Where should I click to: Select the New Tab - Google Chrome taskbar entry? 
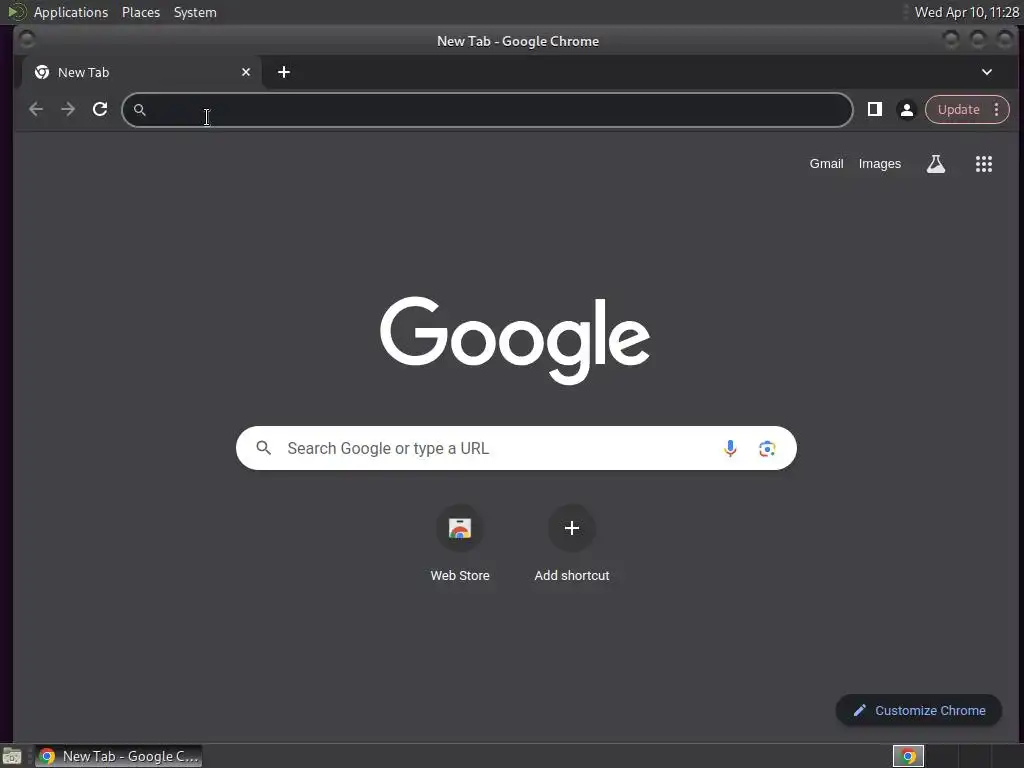pyautogui.click(x=118, y=756)
